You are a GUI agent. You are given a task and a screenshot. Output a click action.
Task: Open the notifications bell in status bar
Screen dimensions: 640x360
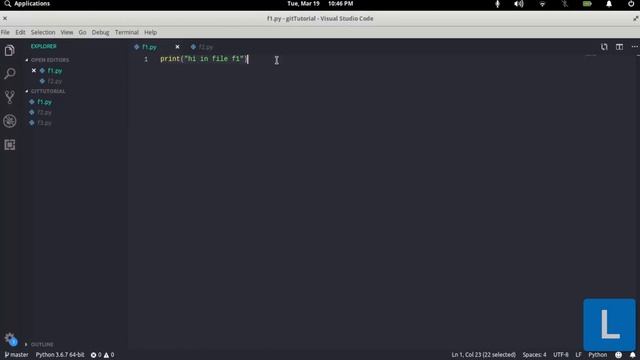[632, 355]
